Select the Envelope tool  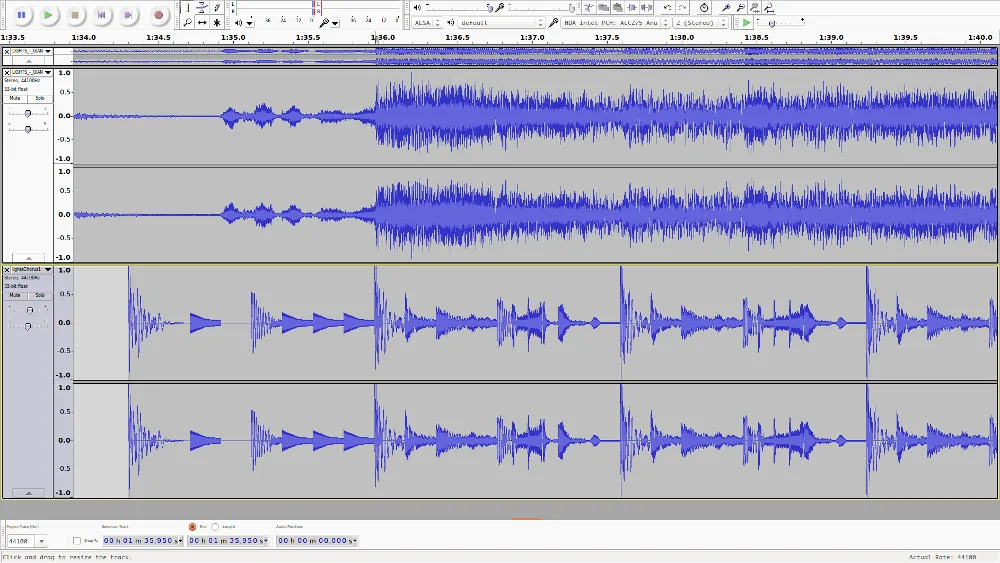point(202,8)
